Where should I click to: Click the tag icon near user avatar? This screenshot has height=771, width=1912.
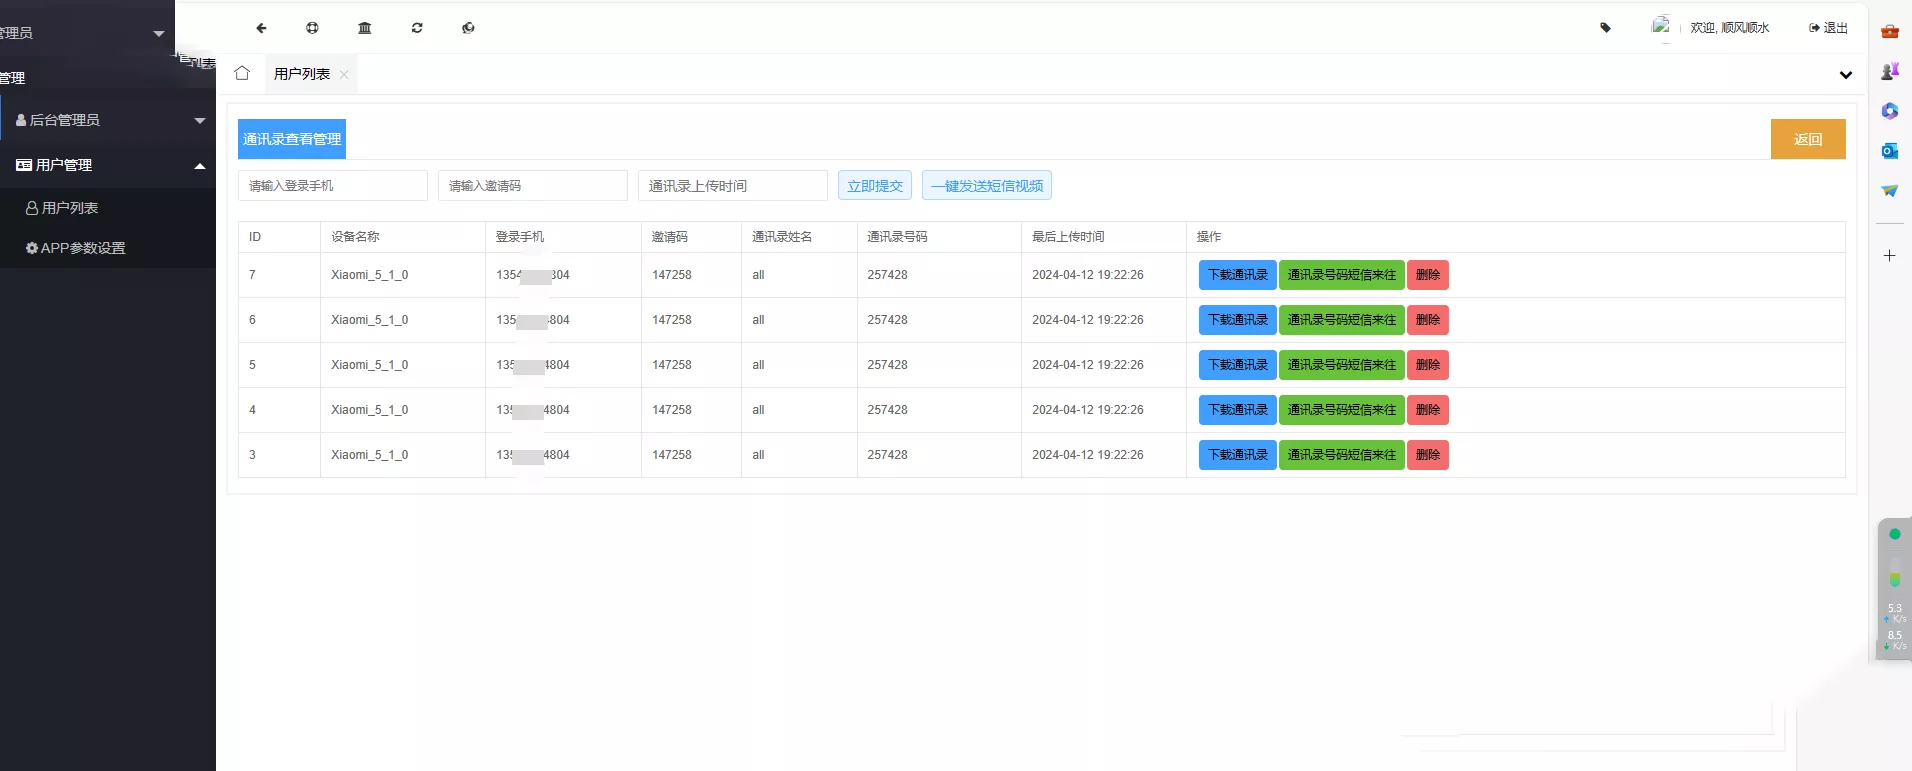(x=1606, y=28)
